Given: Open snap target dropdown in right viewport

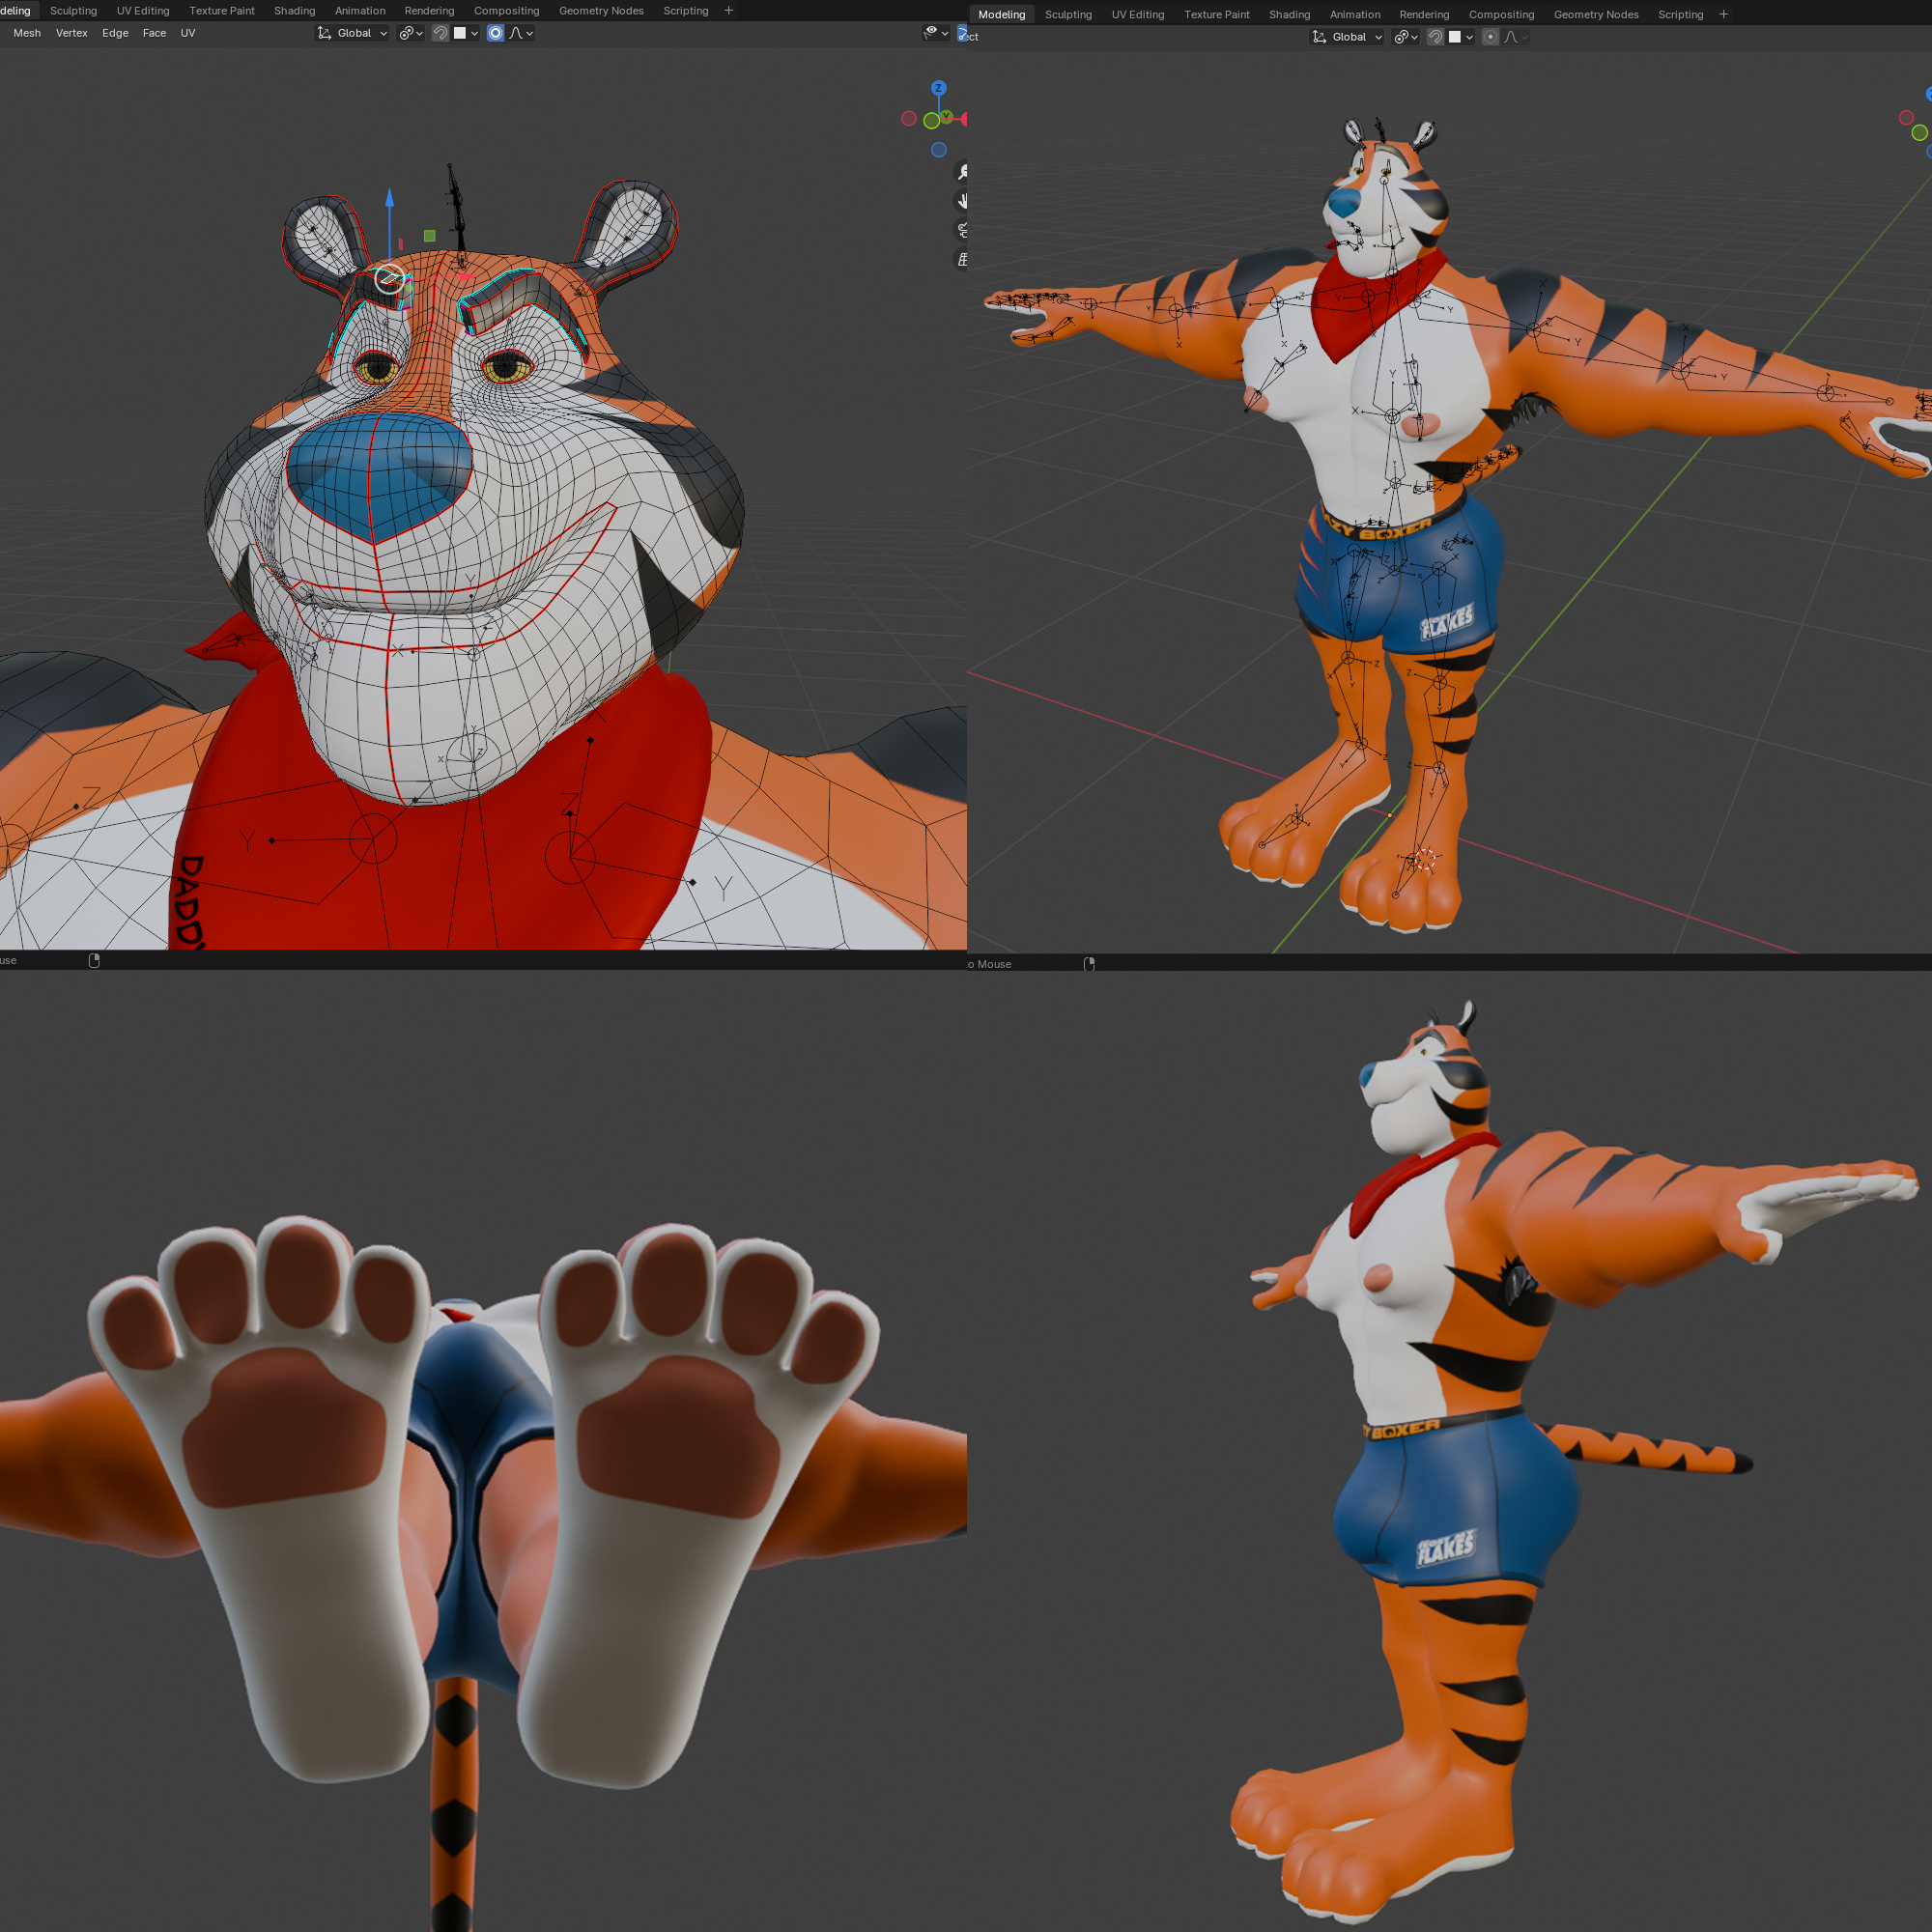Looking at the screenshot, I should coord(1461,37).
